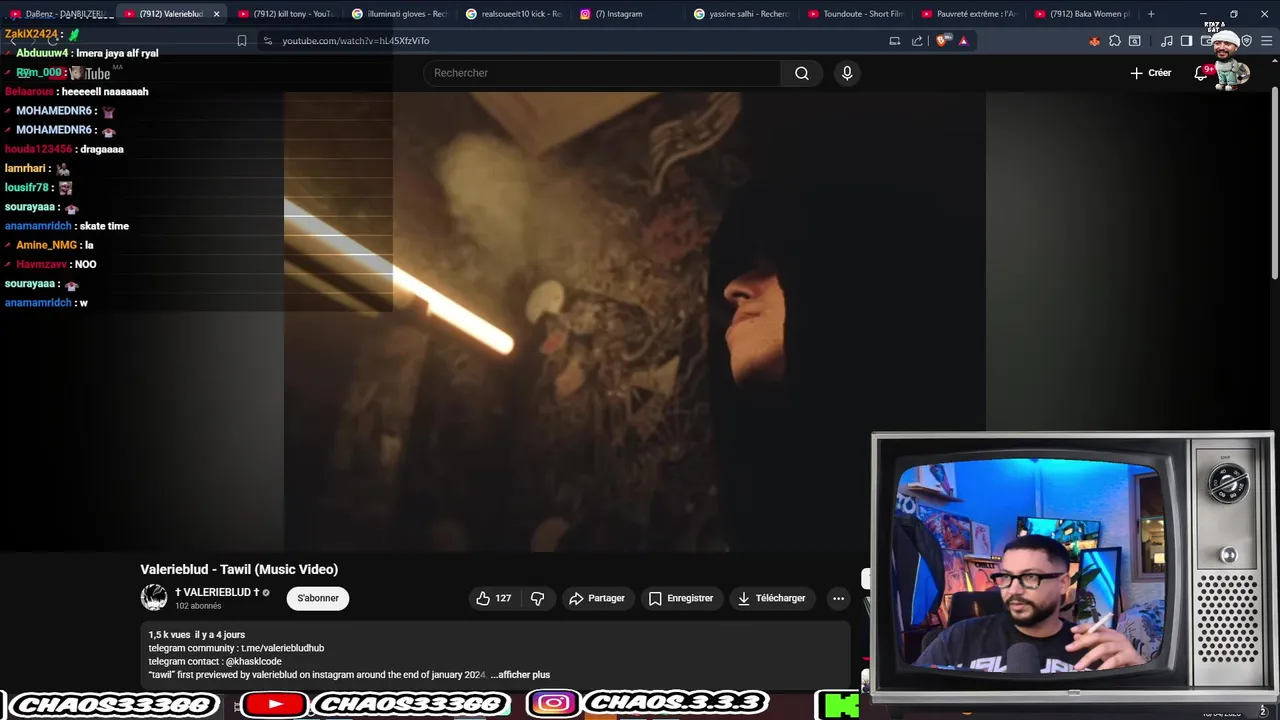Save video with Enregistrer button
This screenshot has height=720, width=1280.
coord(681,598)
